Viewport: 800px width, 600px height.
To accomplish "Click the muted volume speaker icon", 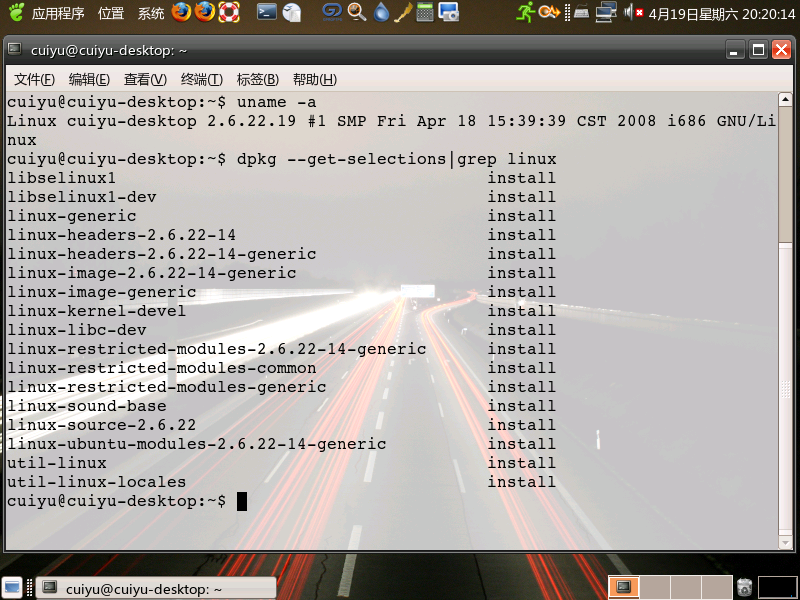I will [x=633, y=12].
